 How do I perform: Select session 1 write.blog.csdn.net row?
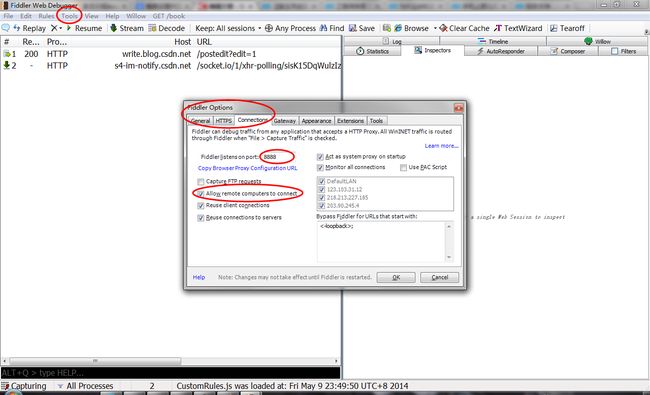click(x=171, y=54)
